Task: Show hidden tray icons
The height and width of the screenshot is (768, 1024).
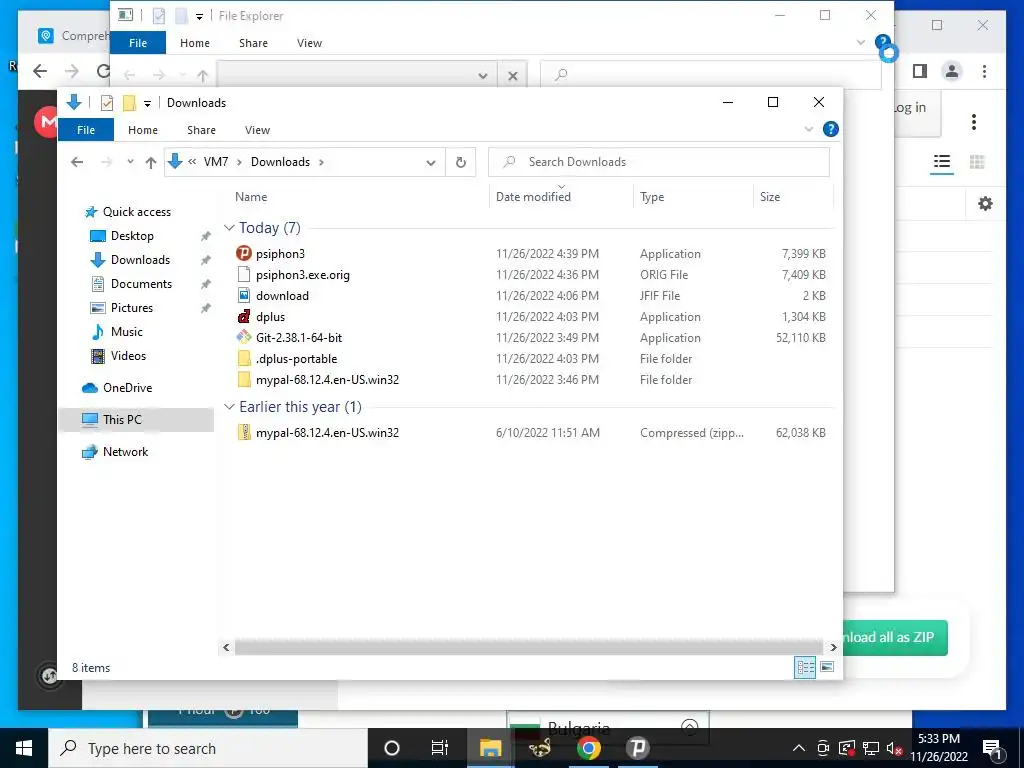Action: 798,748
